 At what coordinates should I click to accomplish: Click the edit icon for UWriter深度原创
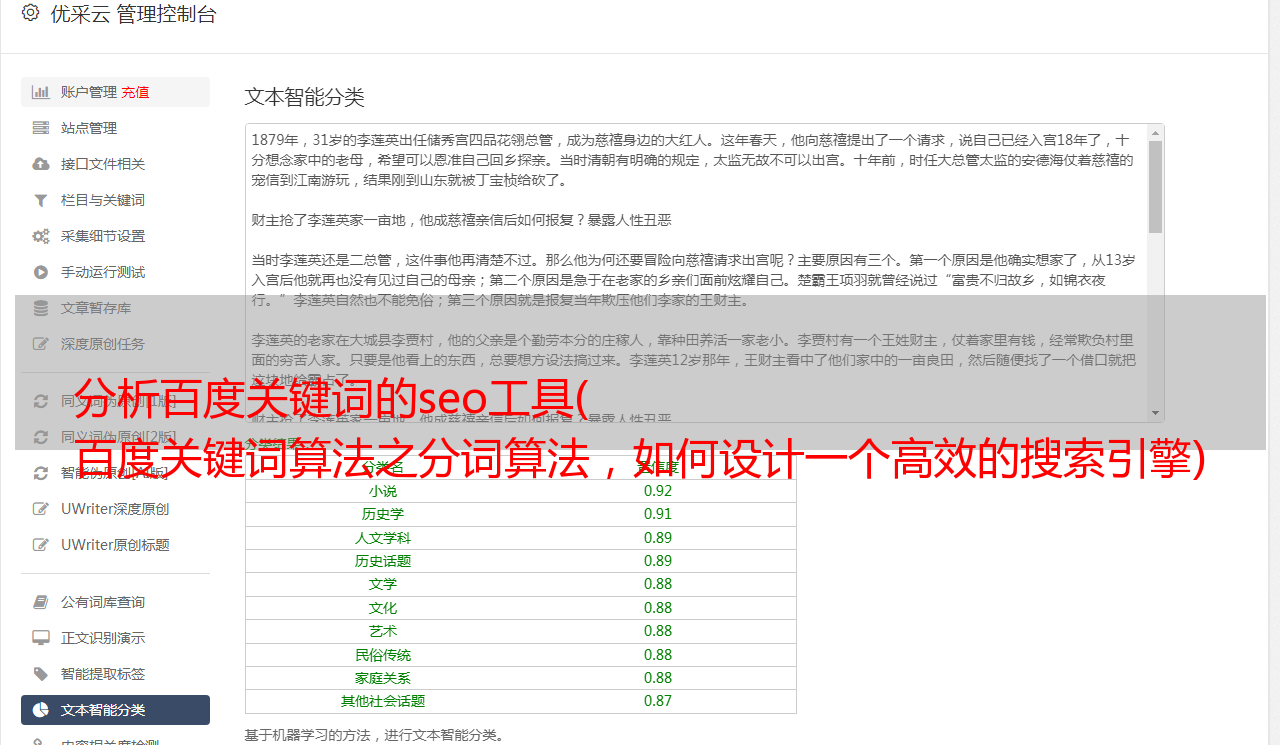(41, 509)
